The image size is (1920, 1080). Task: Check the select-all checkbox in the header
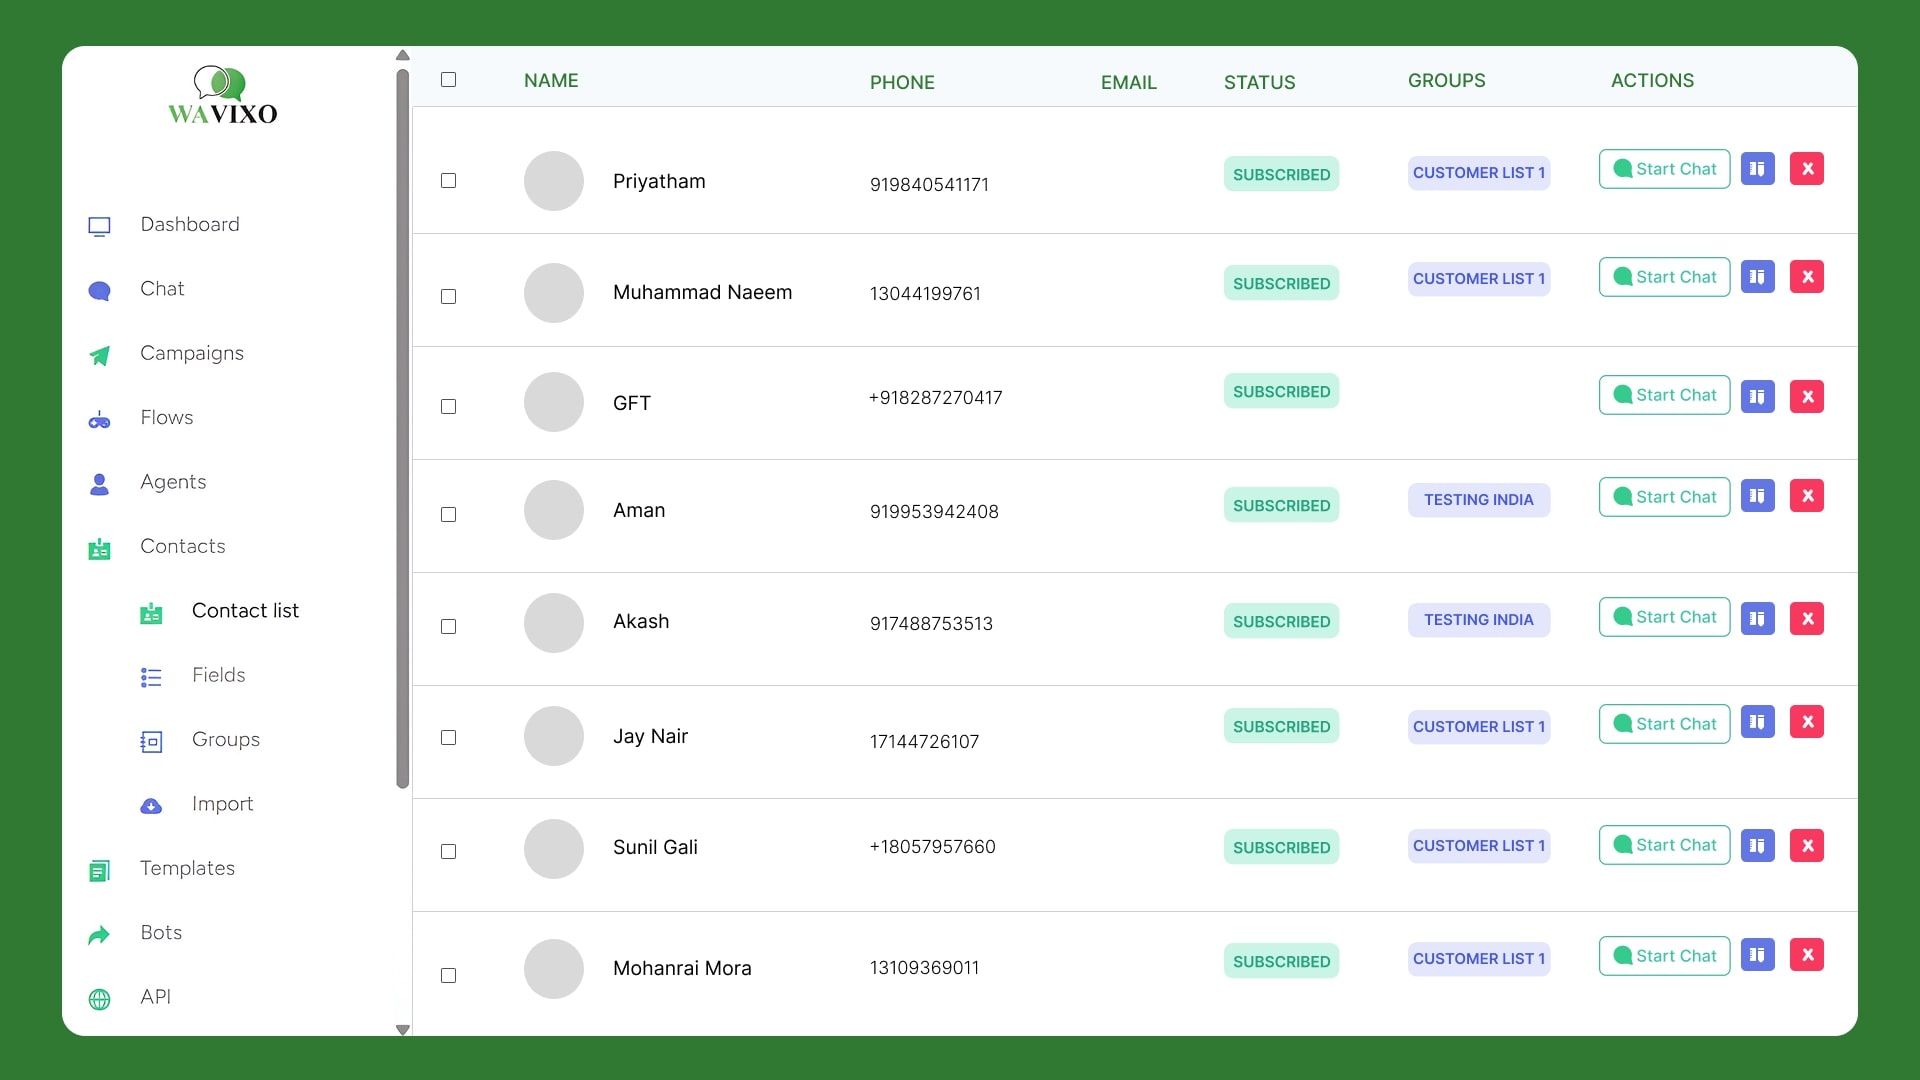click(x=448, y=79)
